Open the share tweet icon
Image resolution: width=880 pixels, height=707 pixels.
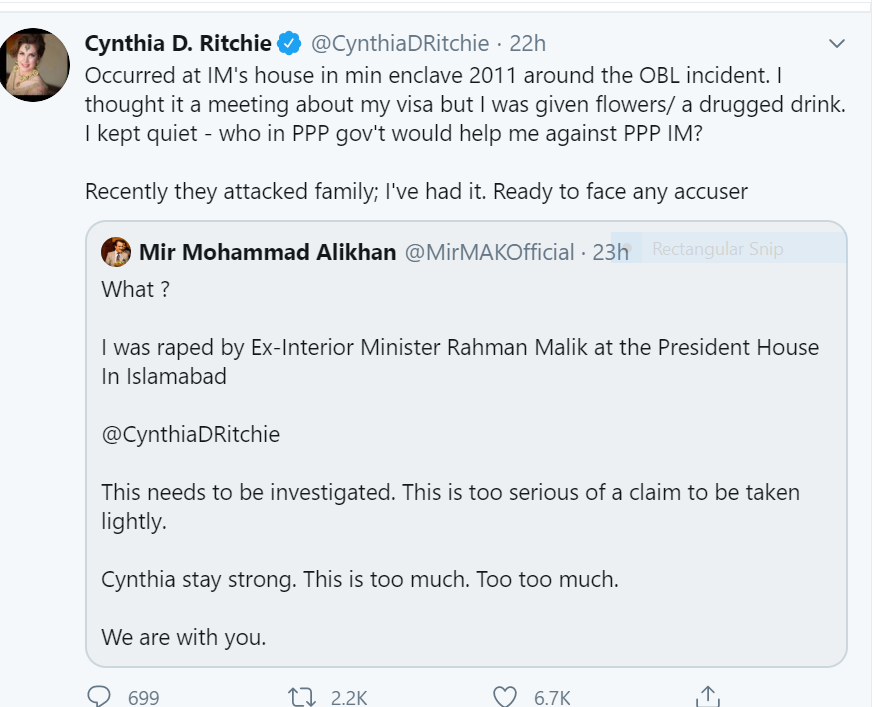pos(708,696)
